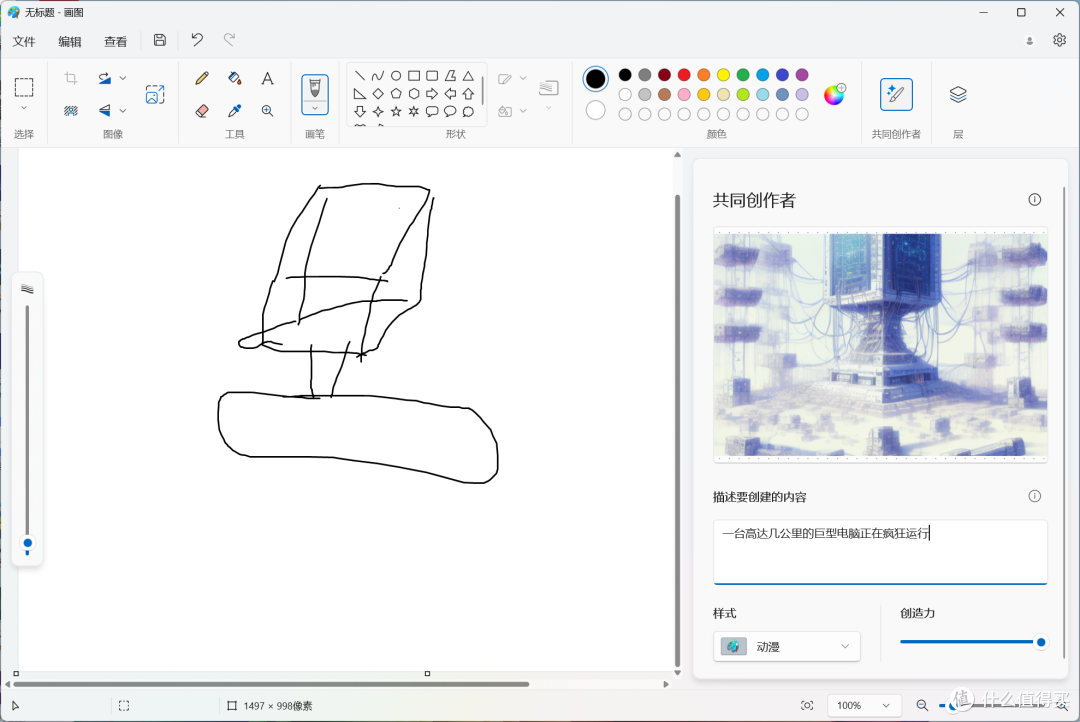
Task: Click the generated computer tower image
Action: click(880, 345)
